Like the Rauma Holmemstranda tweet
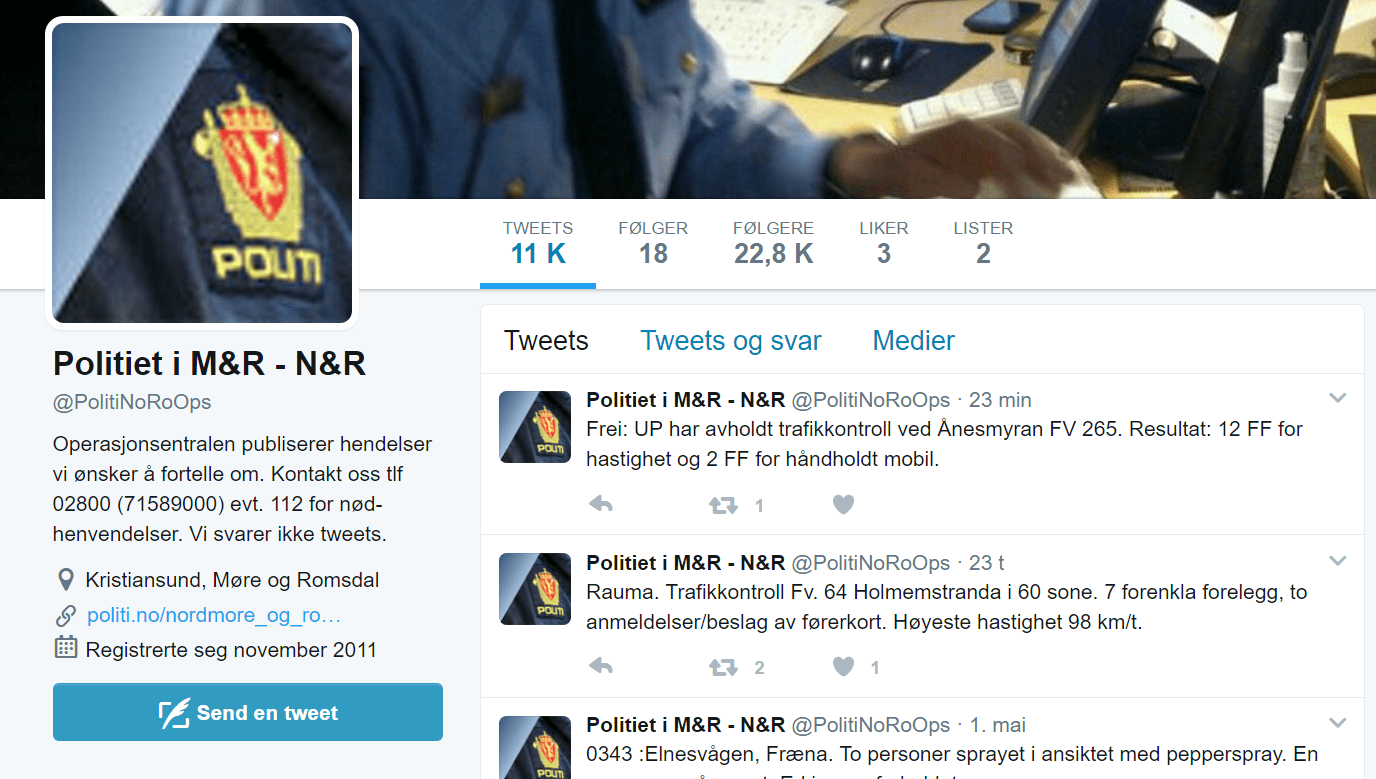This screenshot has height=779, width=1376. 844,667
